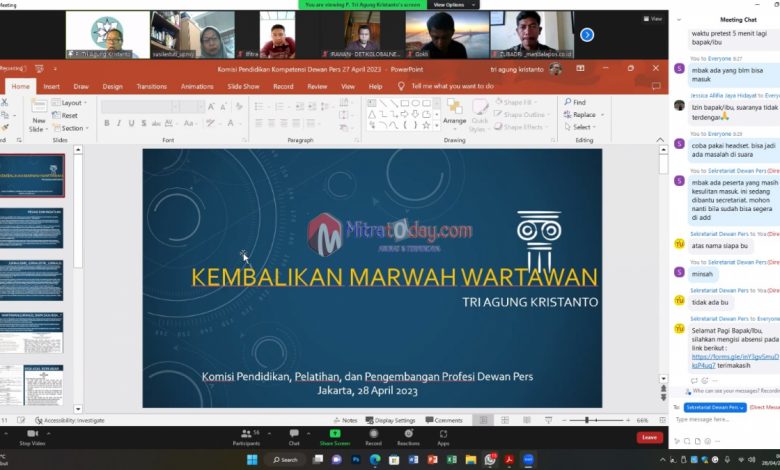
Task: Click Display Settings in status bar
Action: coord(390,420)
